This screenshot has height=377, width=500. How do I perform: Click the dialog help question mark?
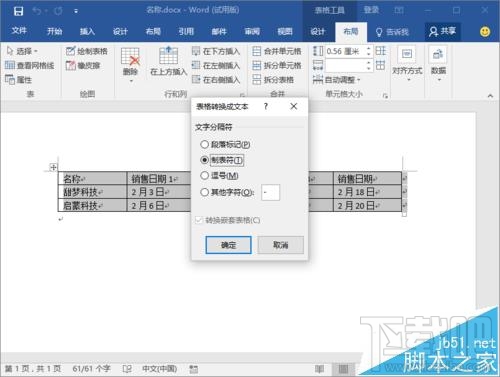266,106
